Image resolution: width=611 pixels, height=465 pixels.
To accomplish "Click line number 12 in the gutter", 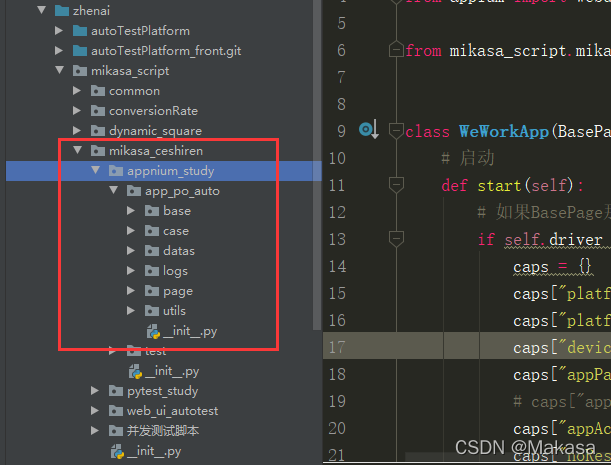I will click(x=337, y=212).
